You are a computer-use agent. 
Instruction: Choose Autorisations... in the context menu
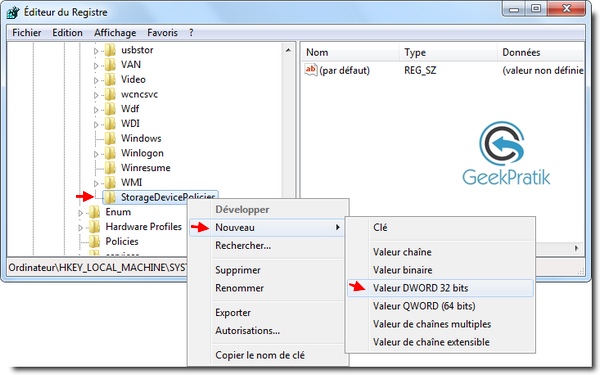266,330
